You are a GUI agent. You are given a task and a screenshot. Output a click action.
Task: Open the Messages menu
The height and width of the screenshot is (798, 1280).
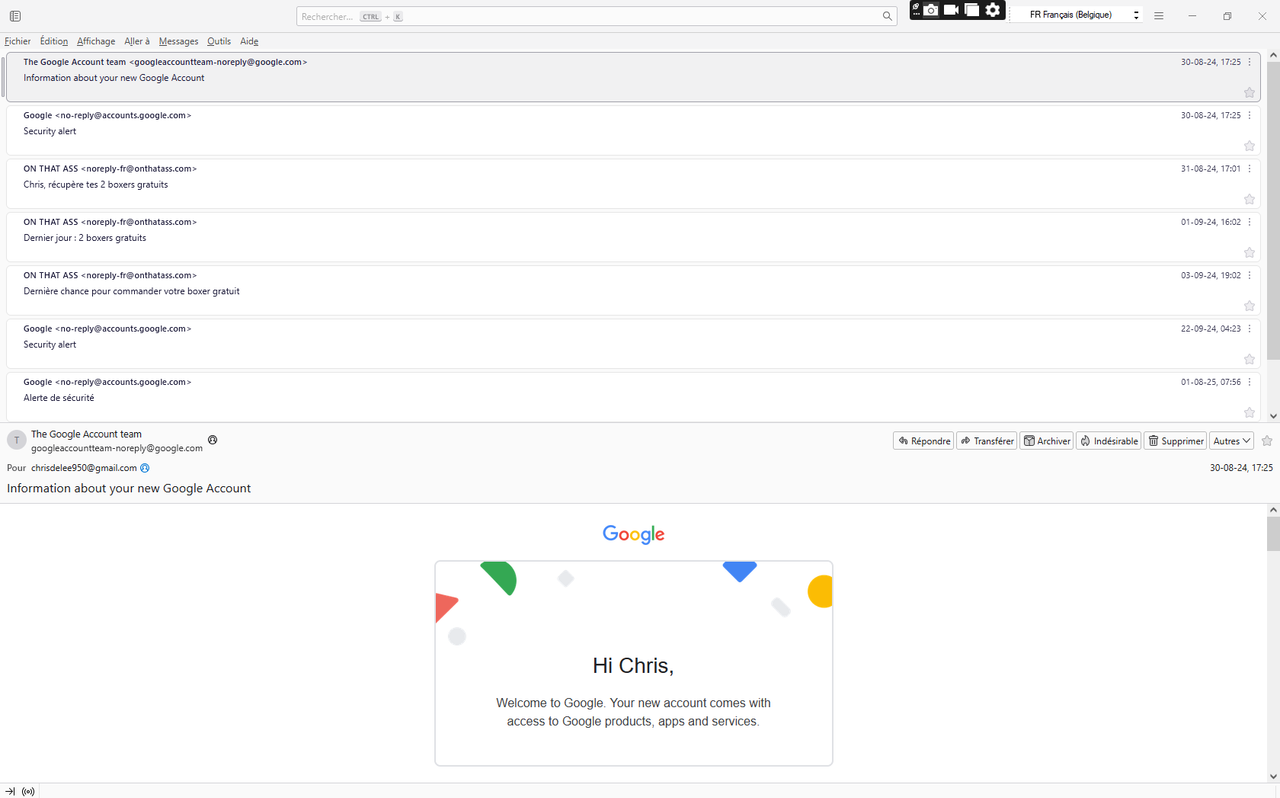point(178,41)
